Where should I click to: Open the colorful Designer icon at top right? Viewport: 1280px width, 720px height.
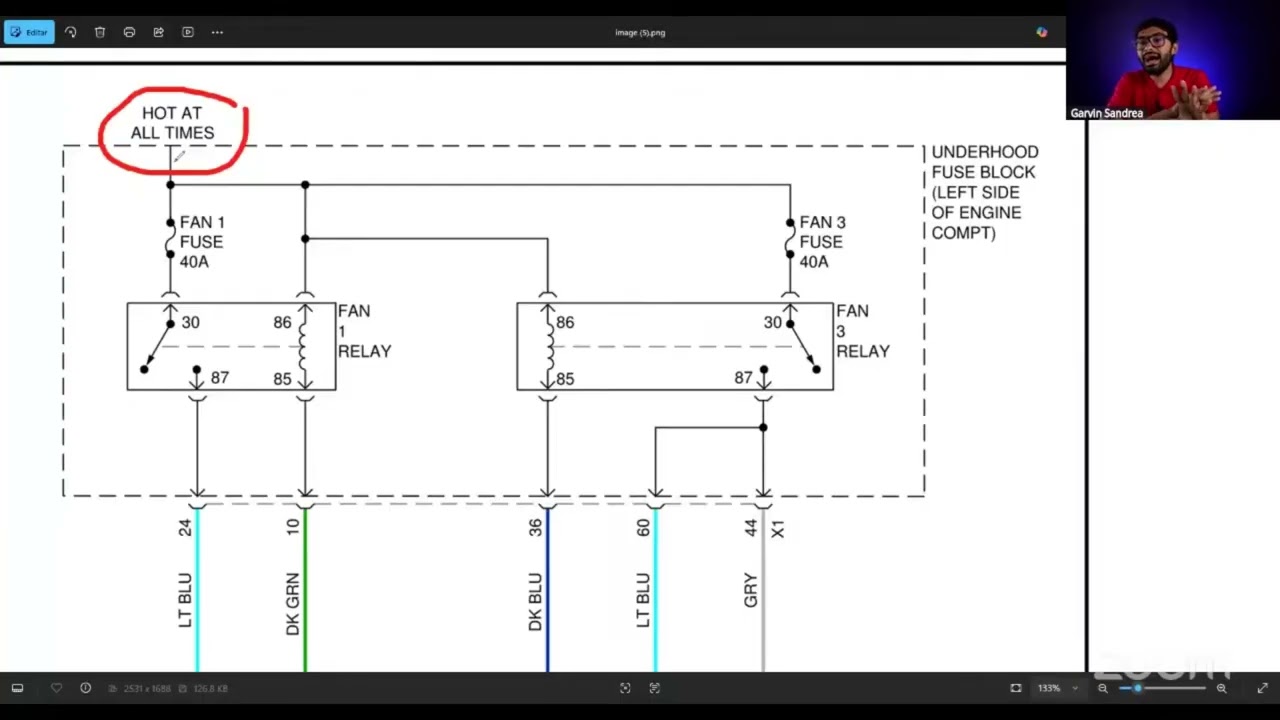click(x=1042, y=32)
